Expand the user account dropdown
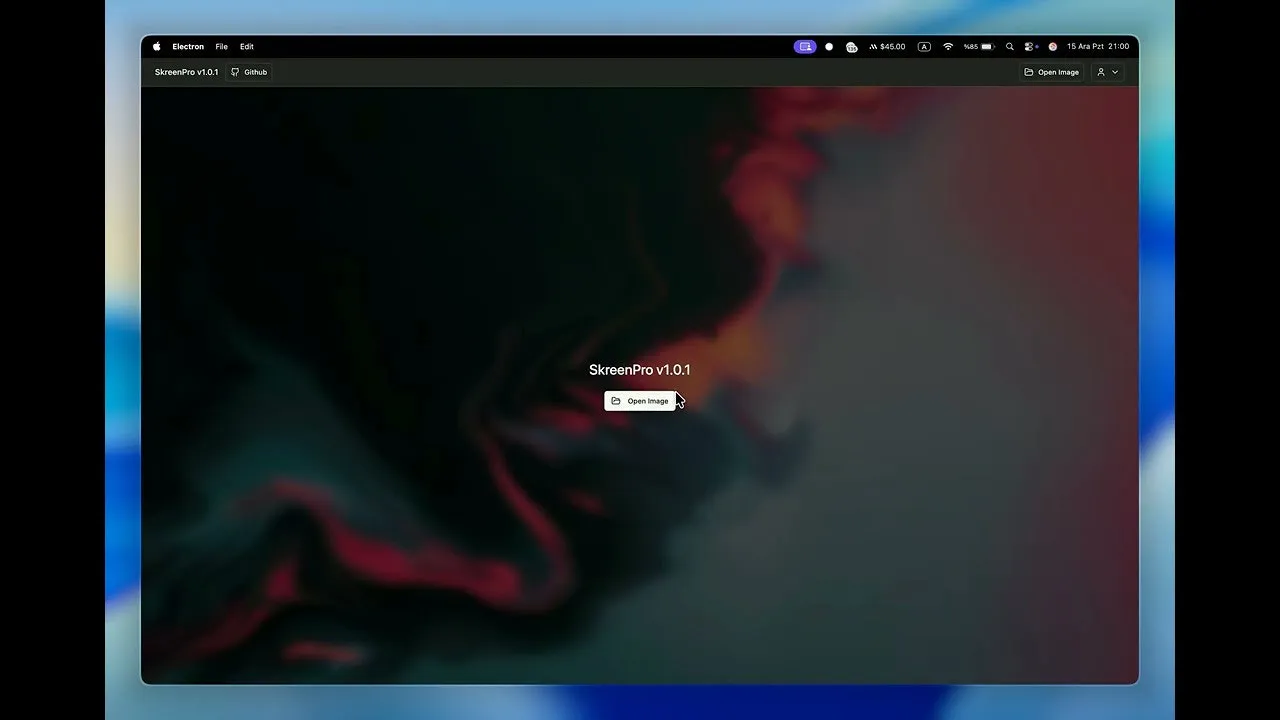1280x720 pixels. point(1107,72)
